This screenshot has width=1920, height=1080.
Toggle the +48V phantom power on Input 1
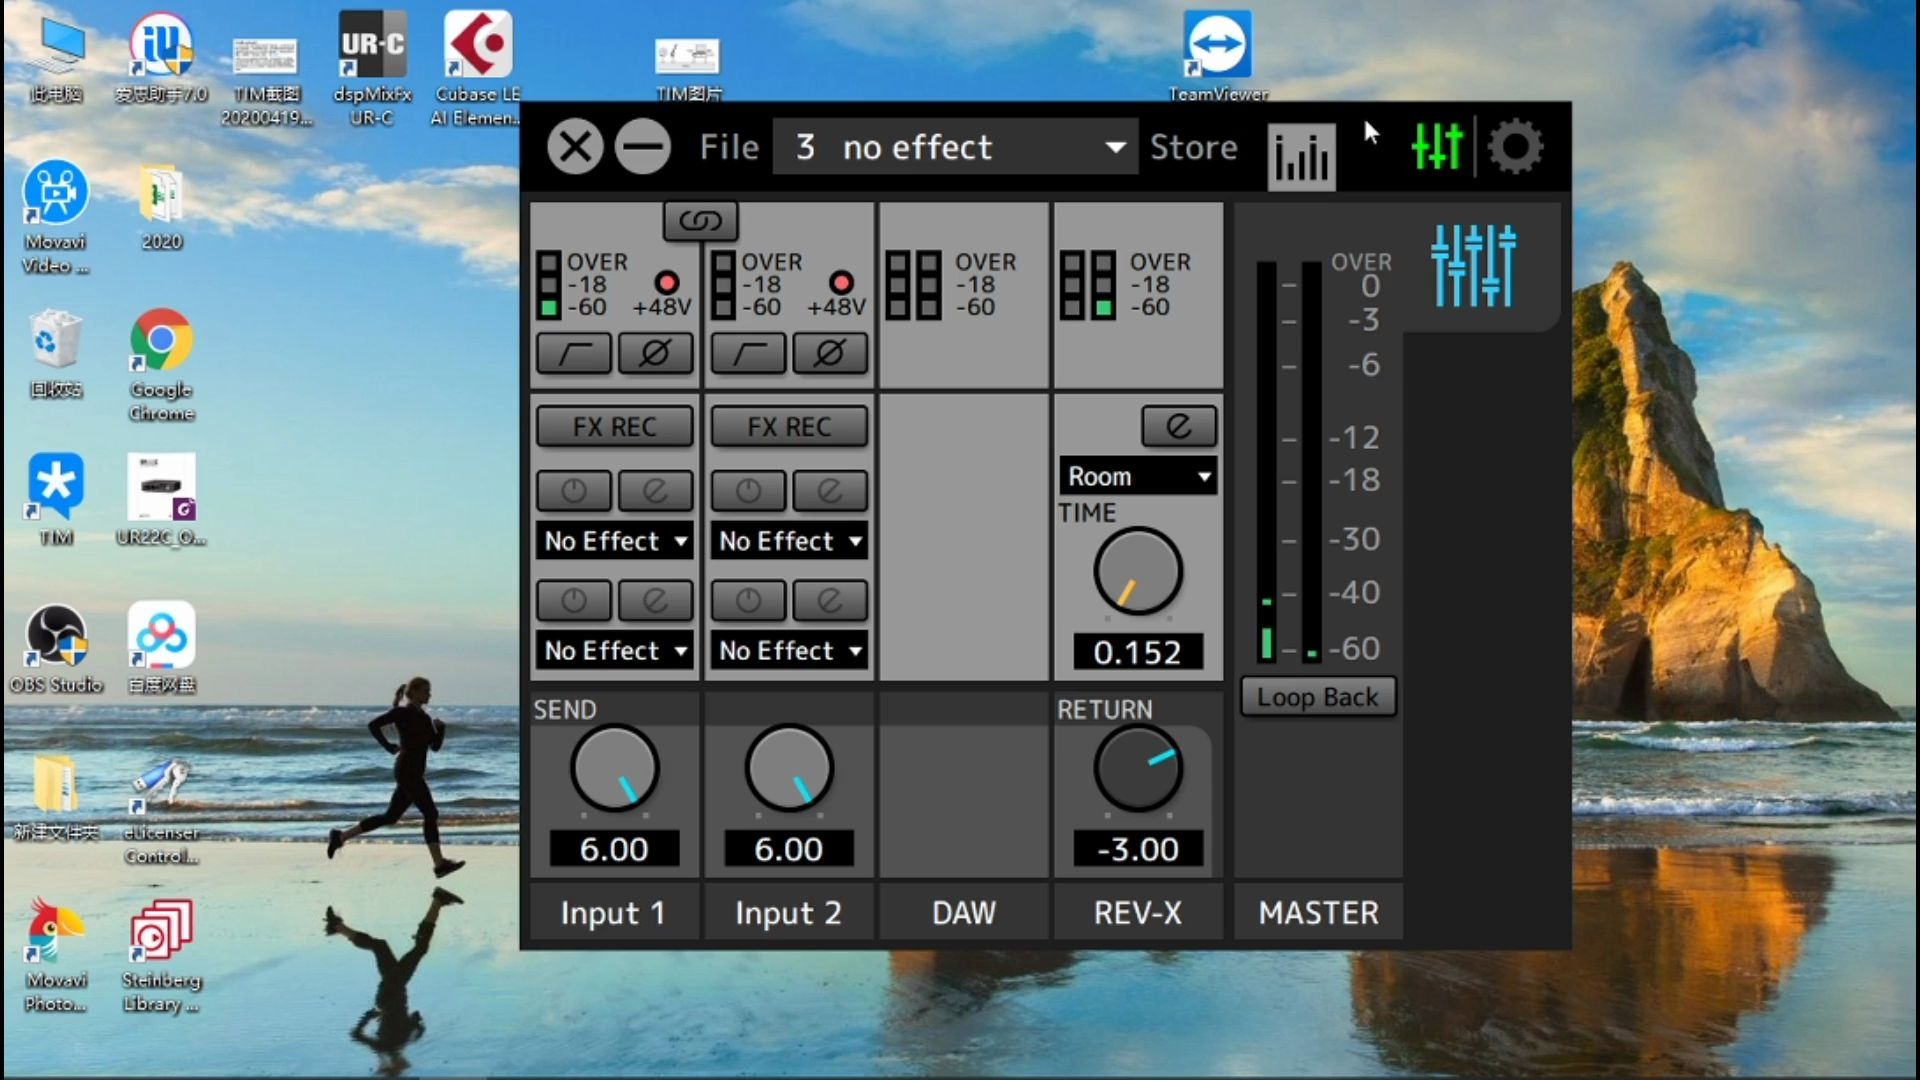(x=663, y=281)
